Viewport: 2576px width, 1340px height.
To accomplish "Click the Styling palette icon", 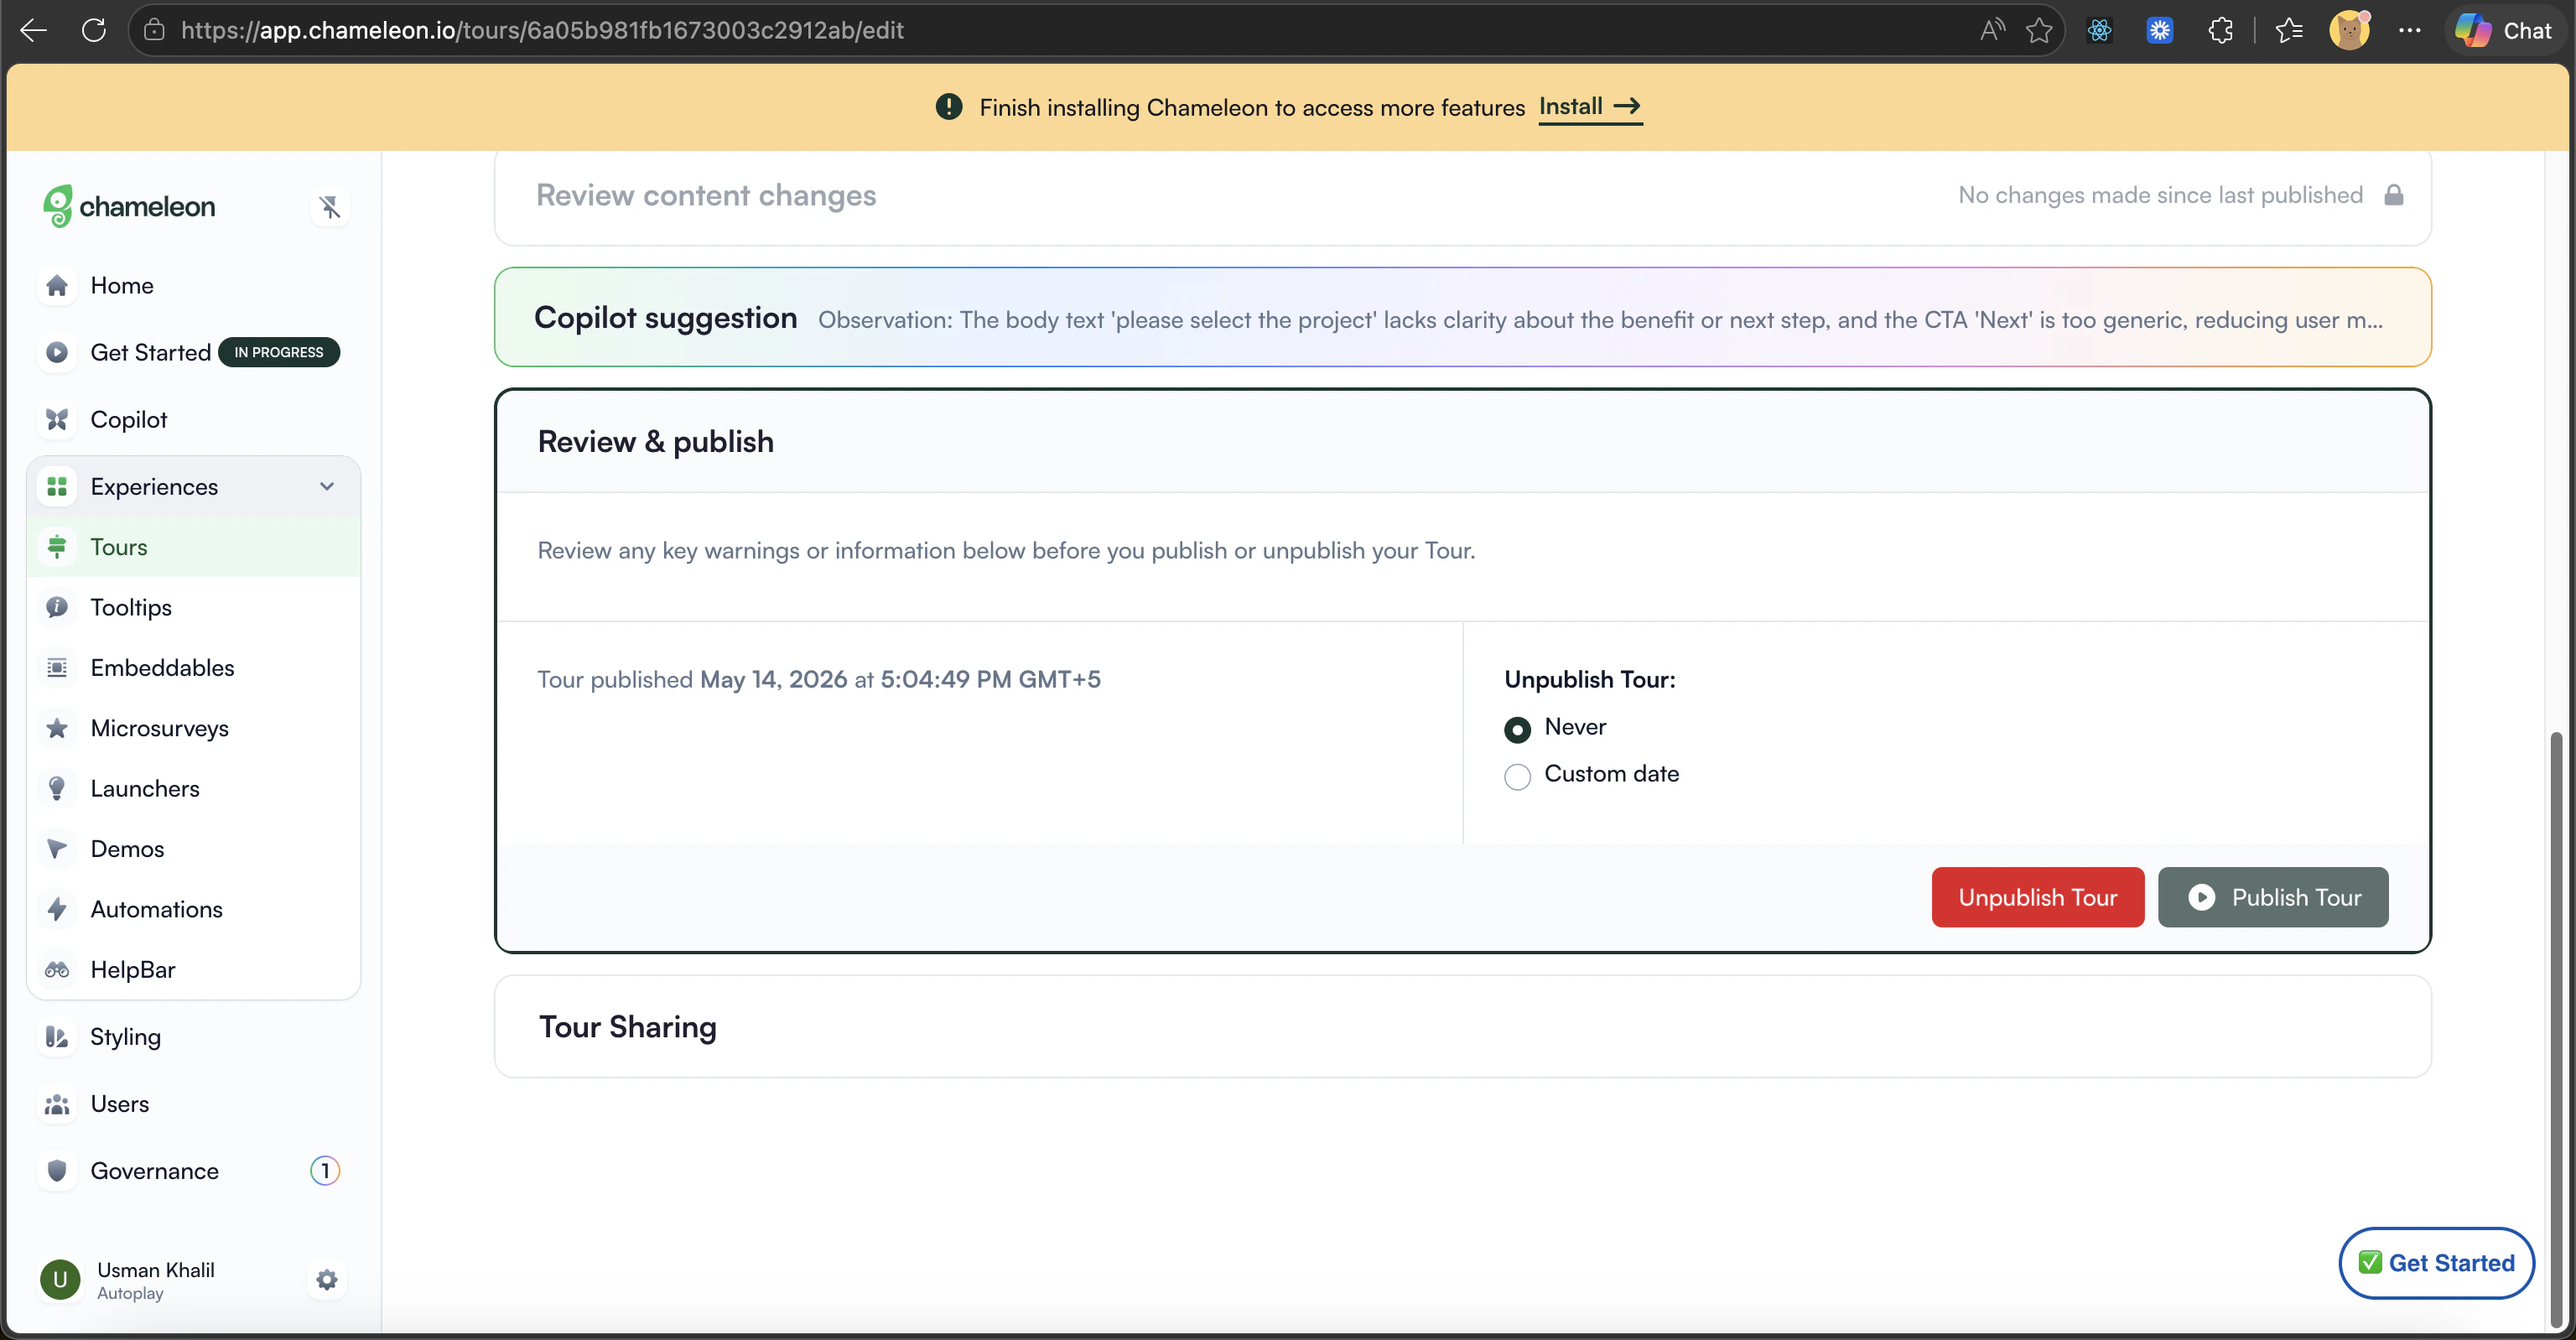I will tap(57, 1037).
